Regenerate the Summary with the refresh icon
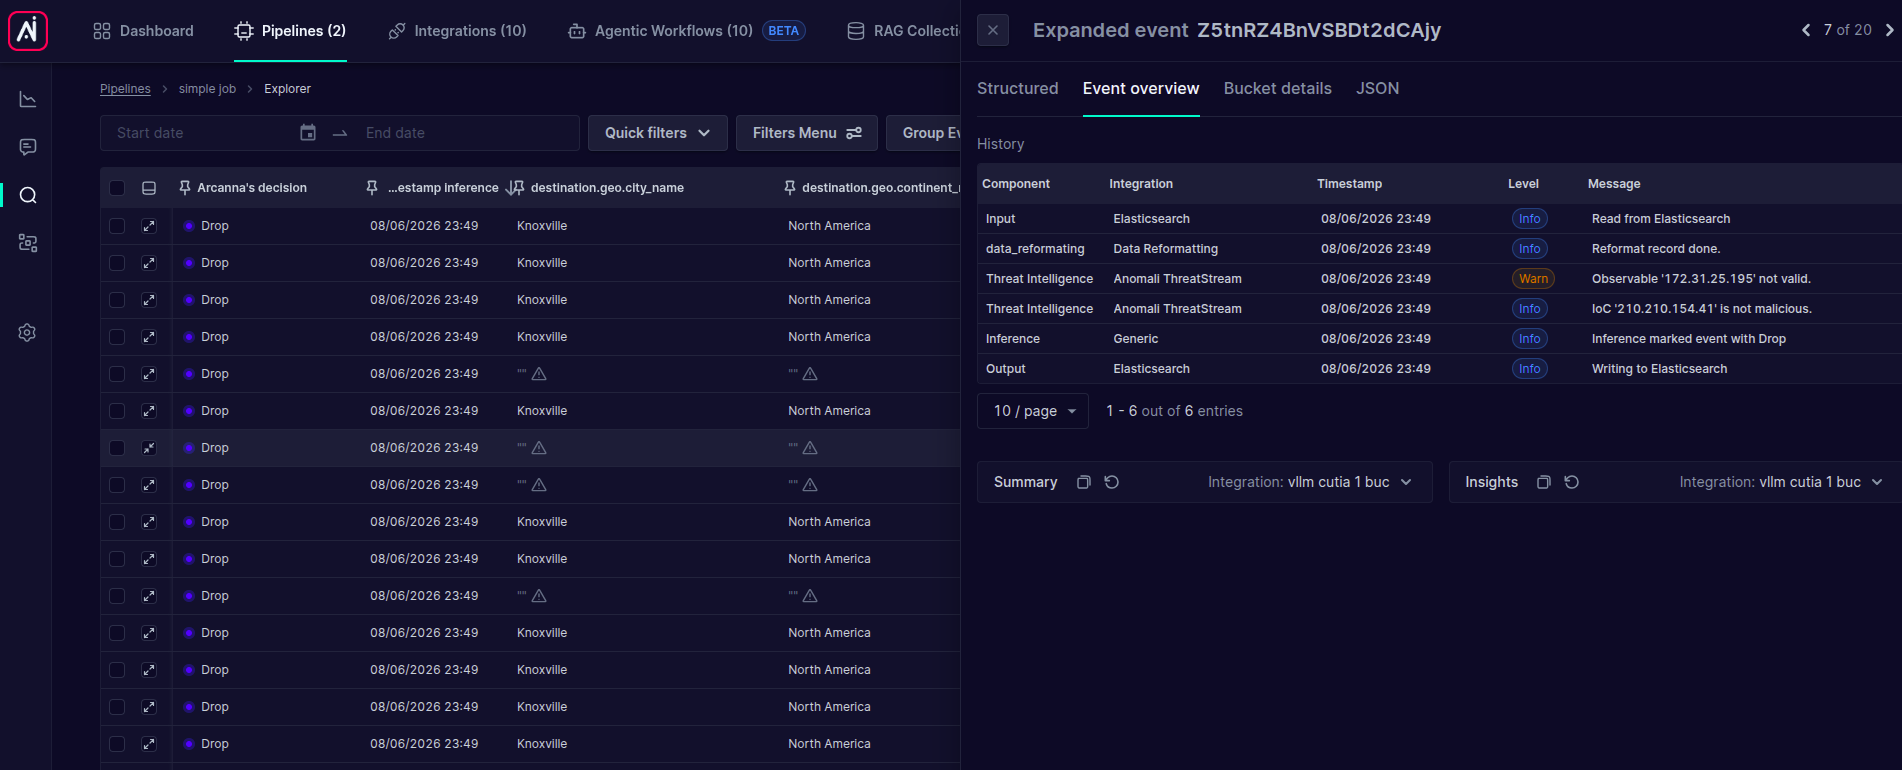The width and height of the screenshot is (1902, 770). tap(1111, 482)
